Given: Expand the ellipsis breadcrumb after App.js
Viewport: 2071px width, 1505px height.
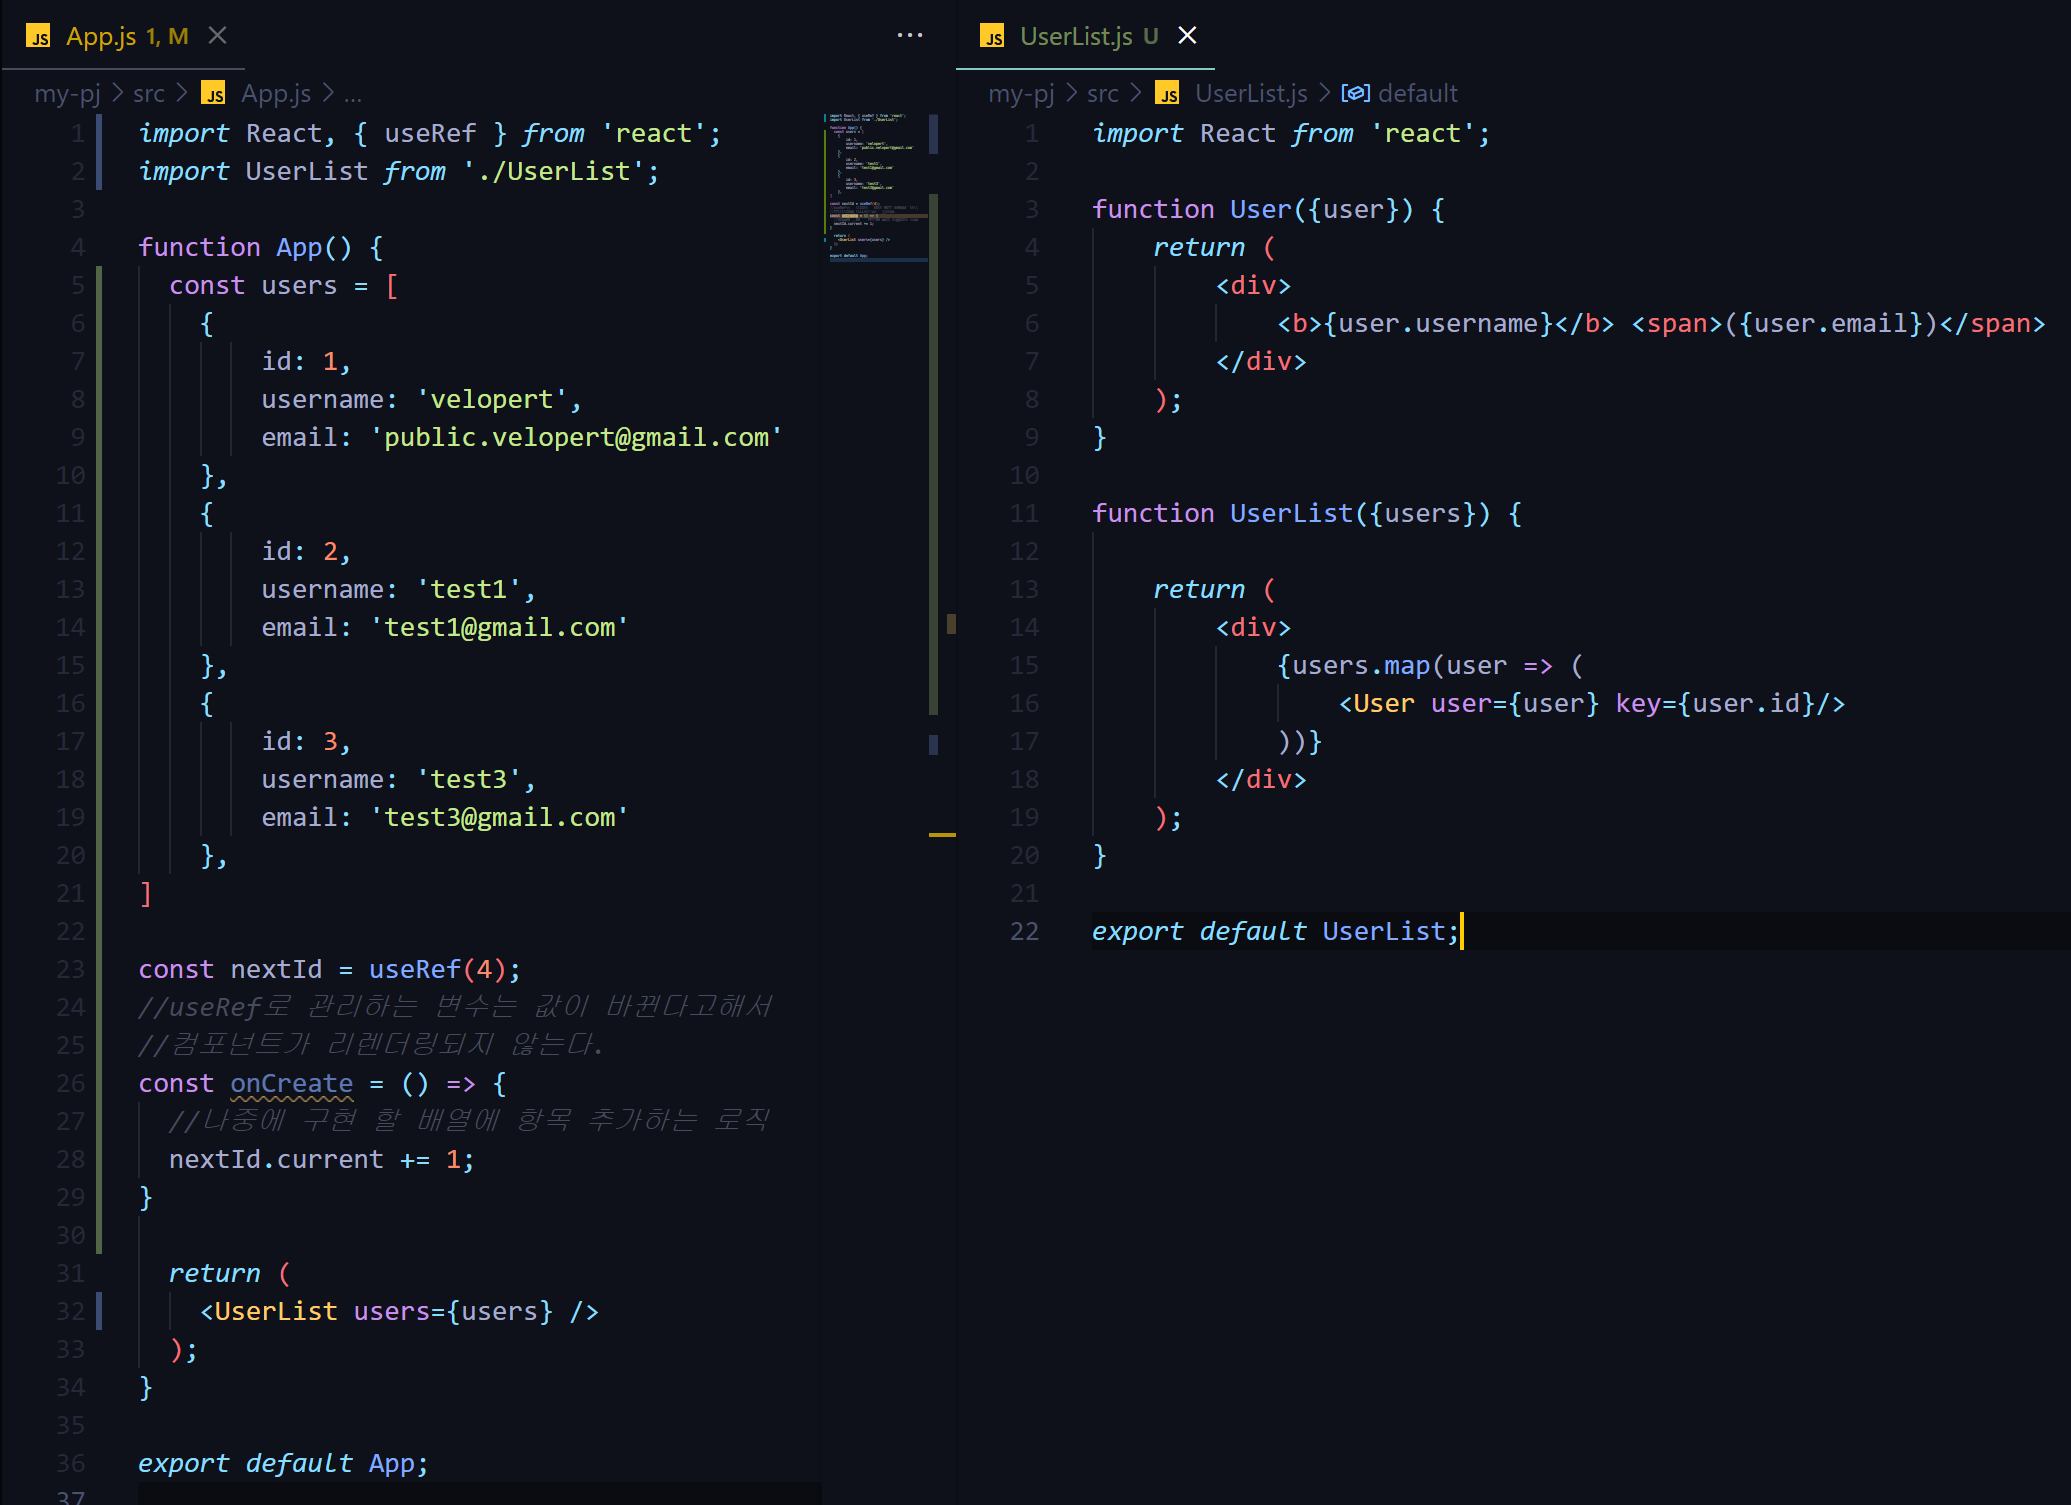Looking at the screenshot, I should 353,94.
